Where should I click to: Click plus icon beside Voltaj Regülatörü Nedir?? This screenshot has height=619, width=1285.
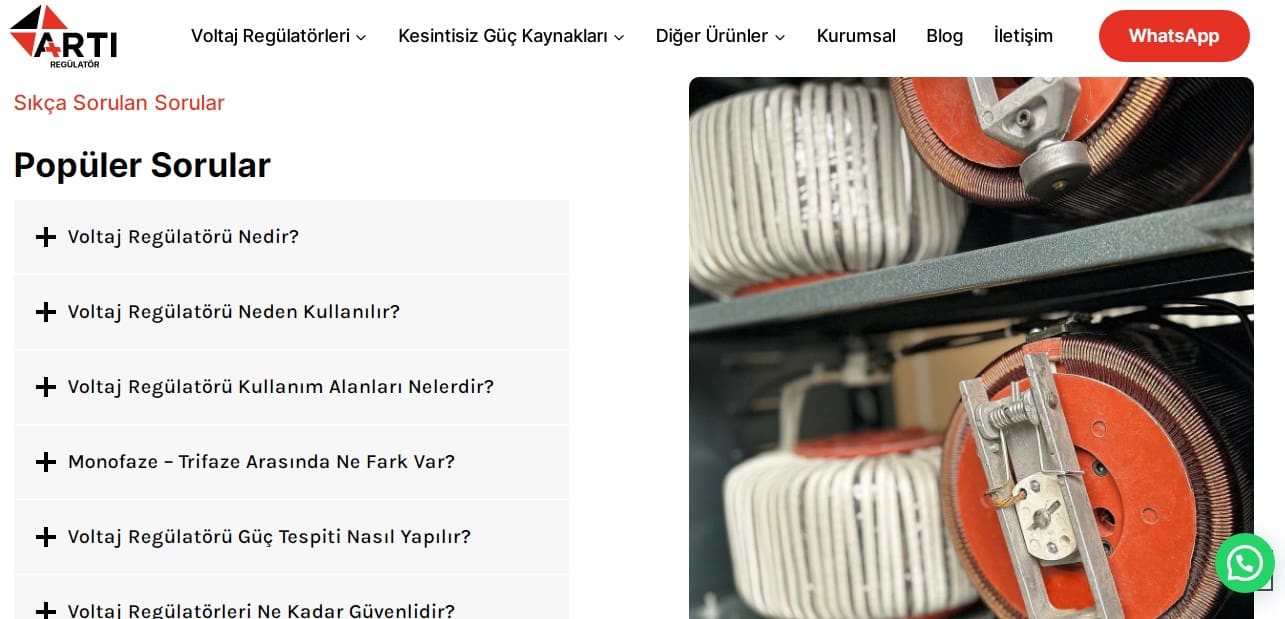click(x=46, y=237)
